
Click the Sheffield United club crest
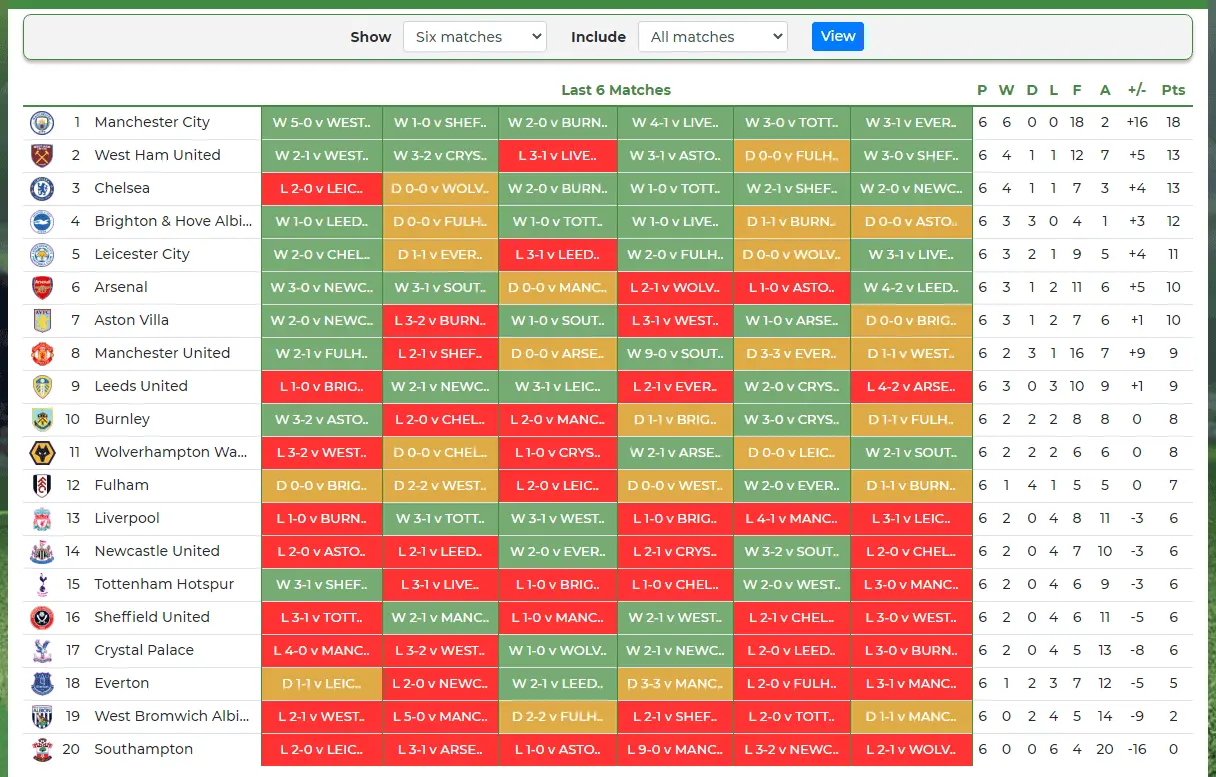[42, 618]
